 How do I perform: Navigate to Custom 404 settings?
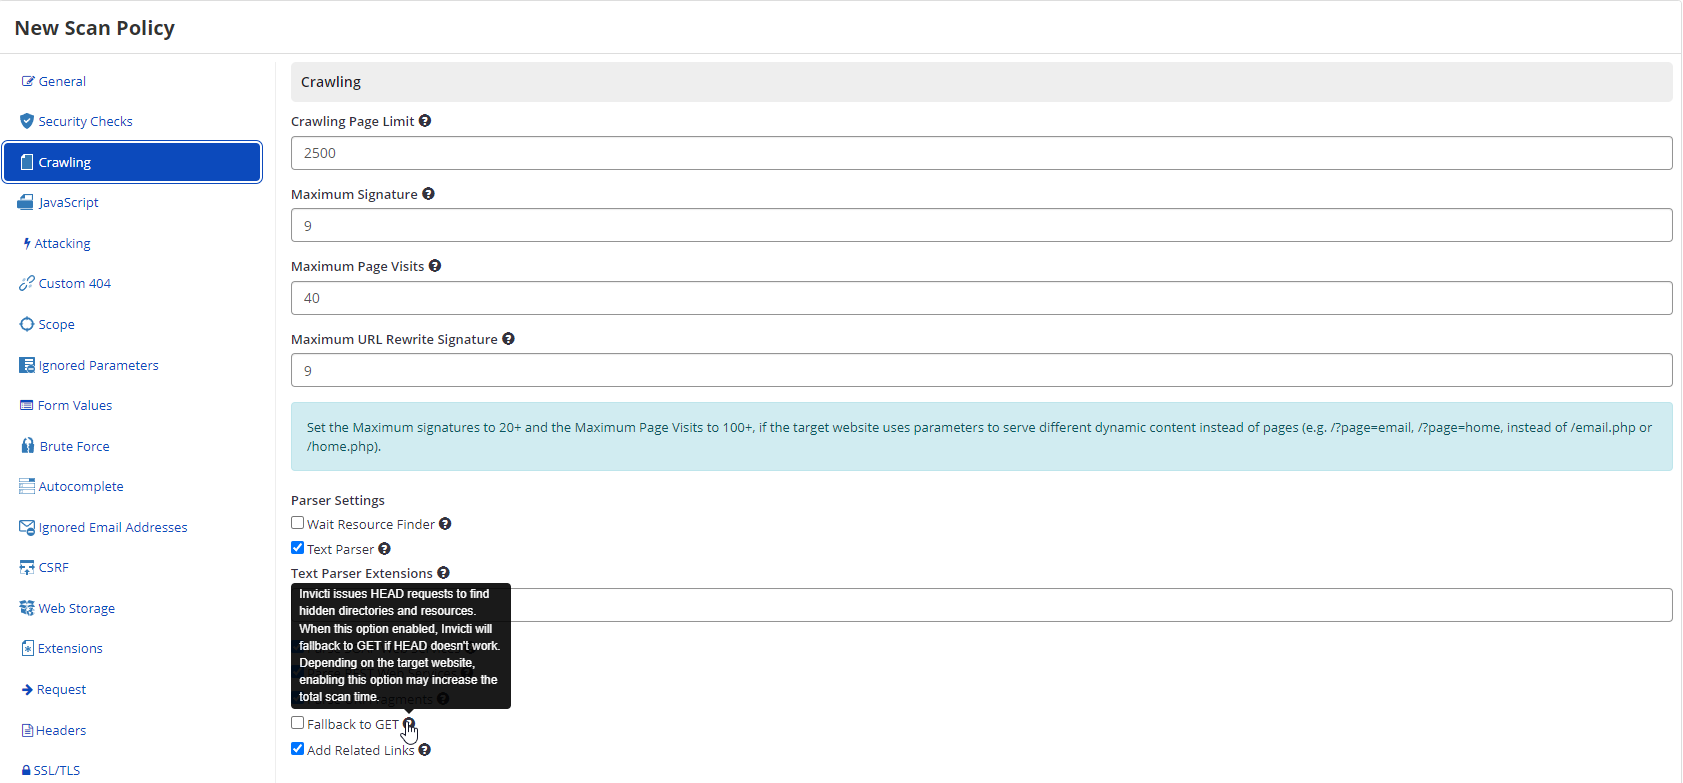(74, 283)
